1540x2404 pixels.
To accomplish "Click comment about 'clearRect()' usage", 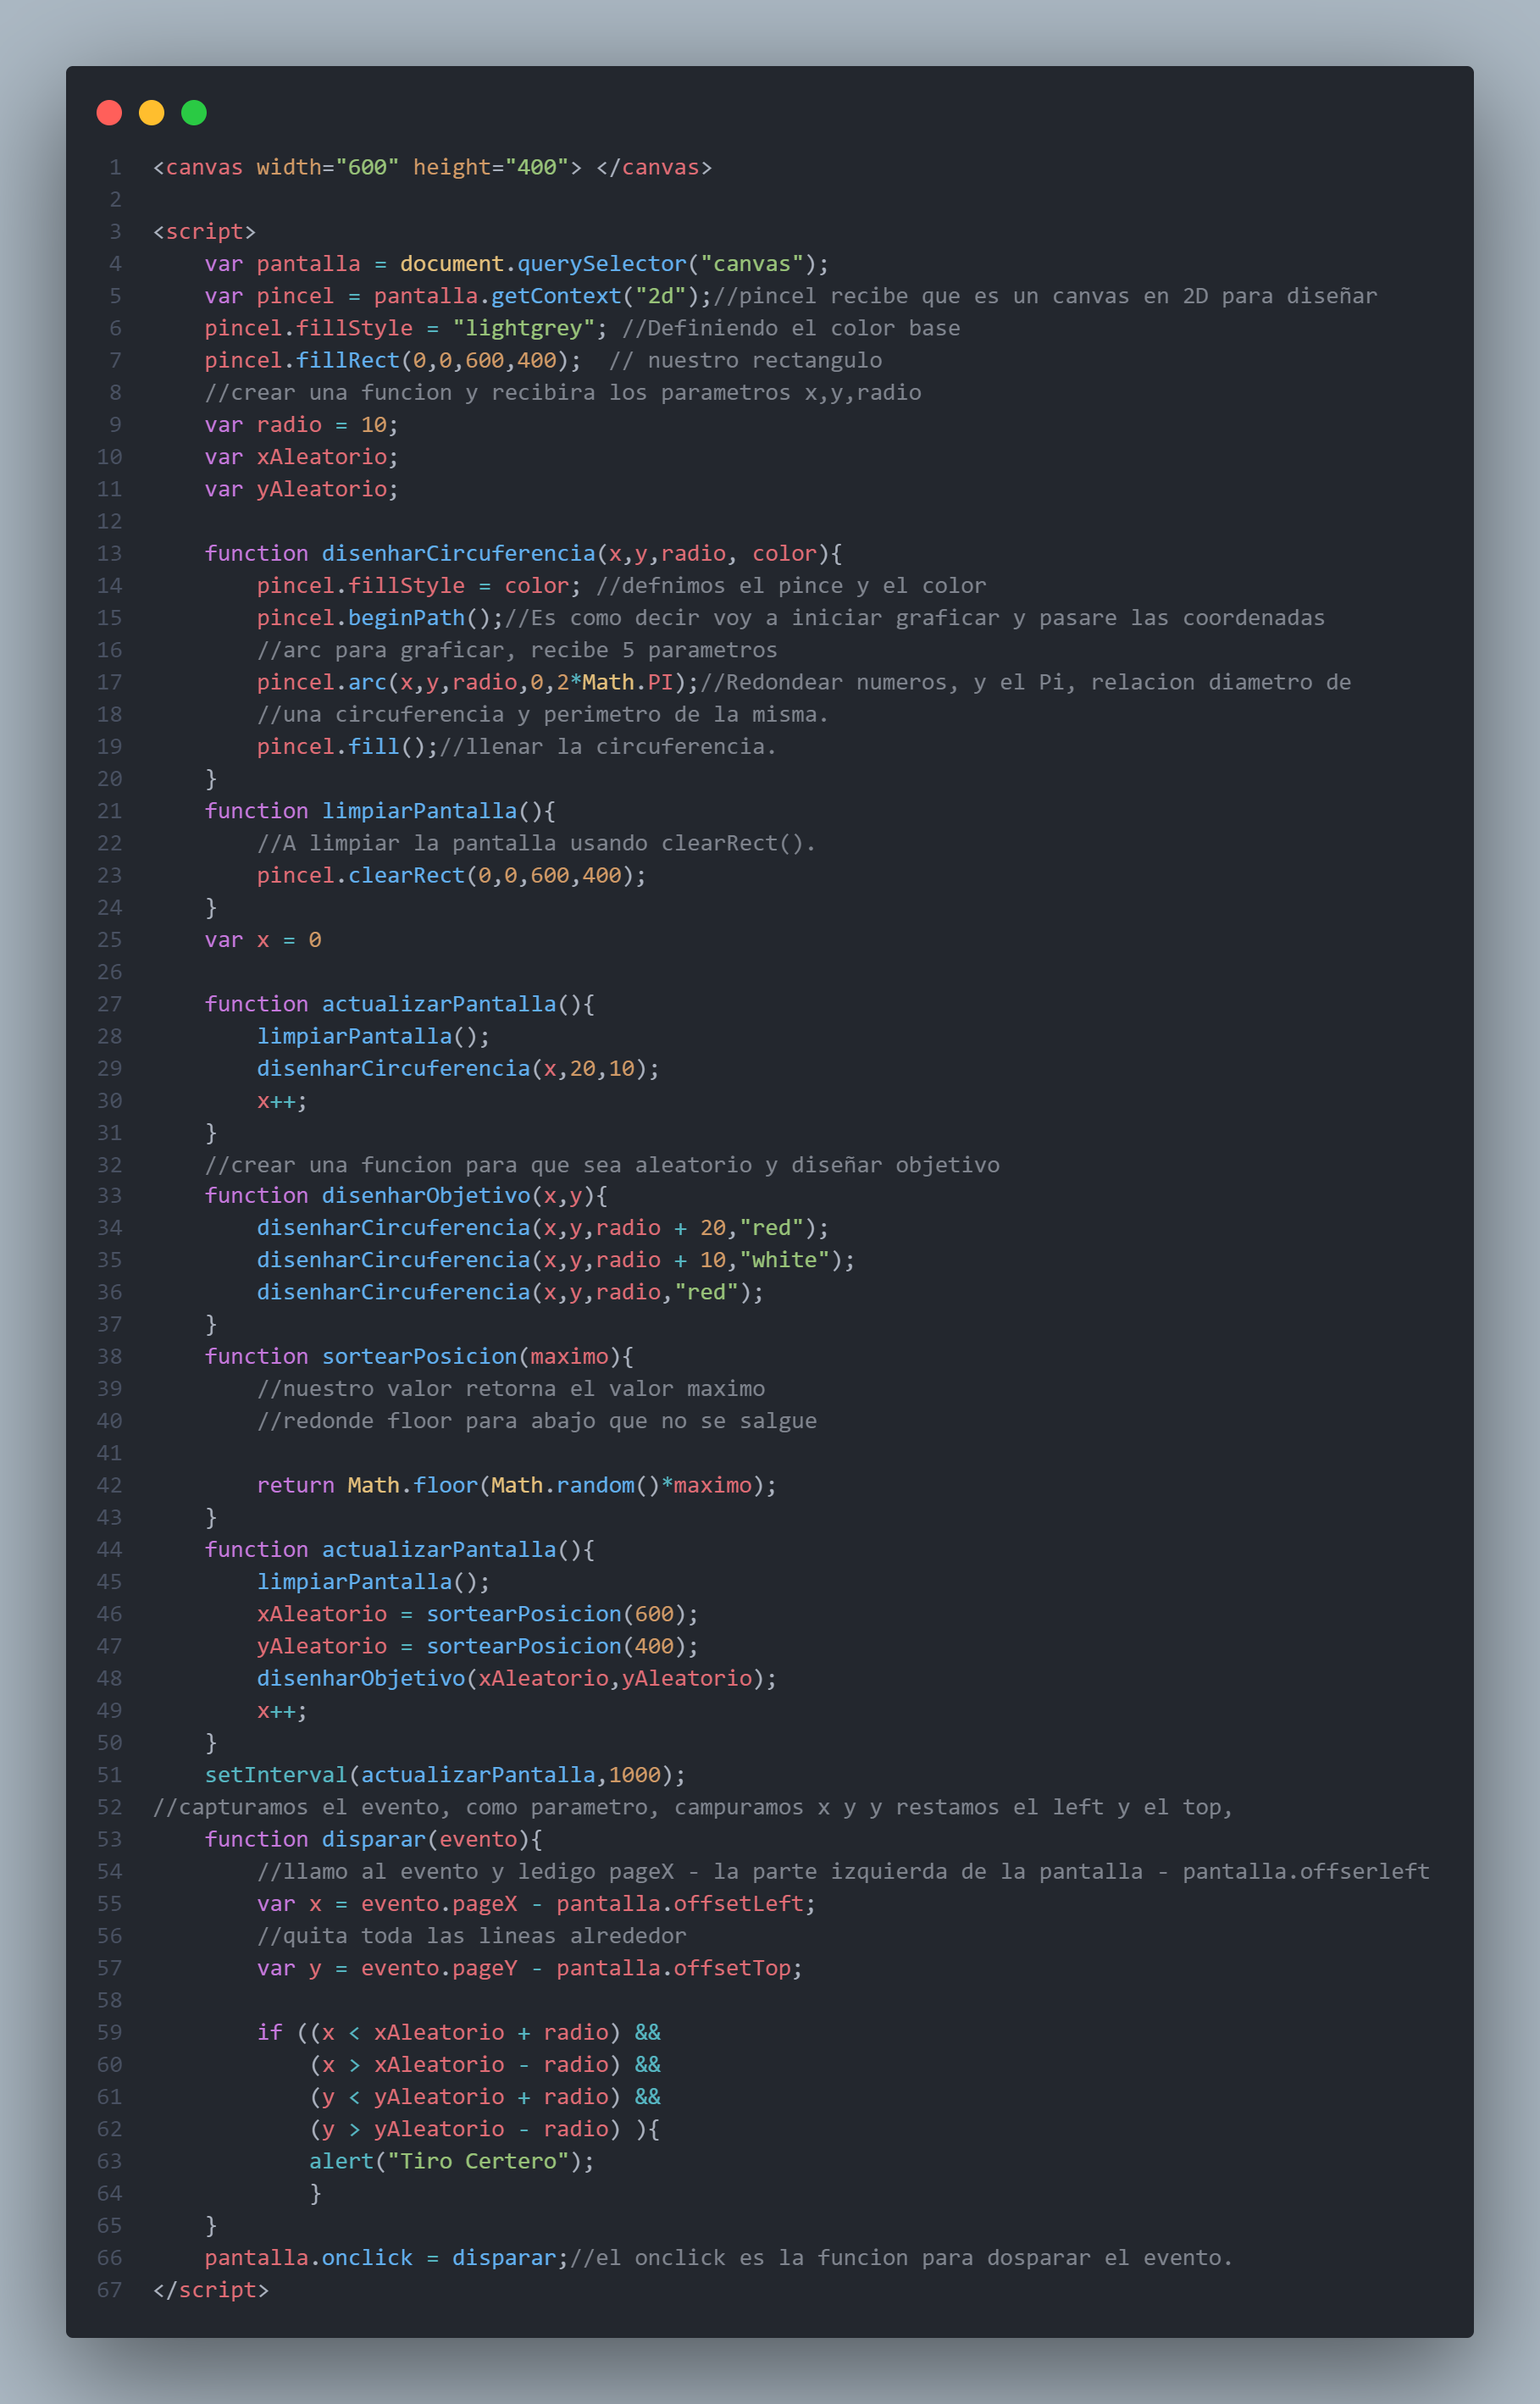I will tap(536, 842).
